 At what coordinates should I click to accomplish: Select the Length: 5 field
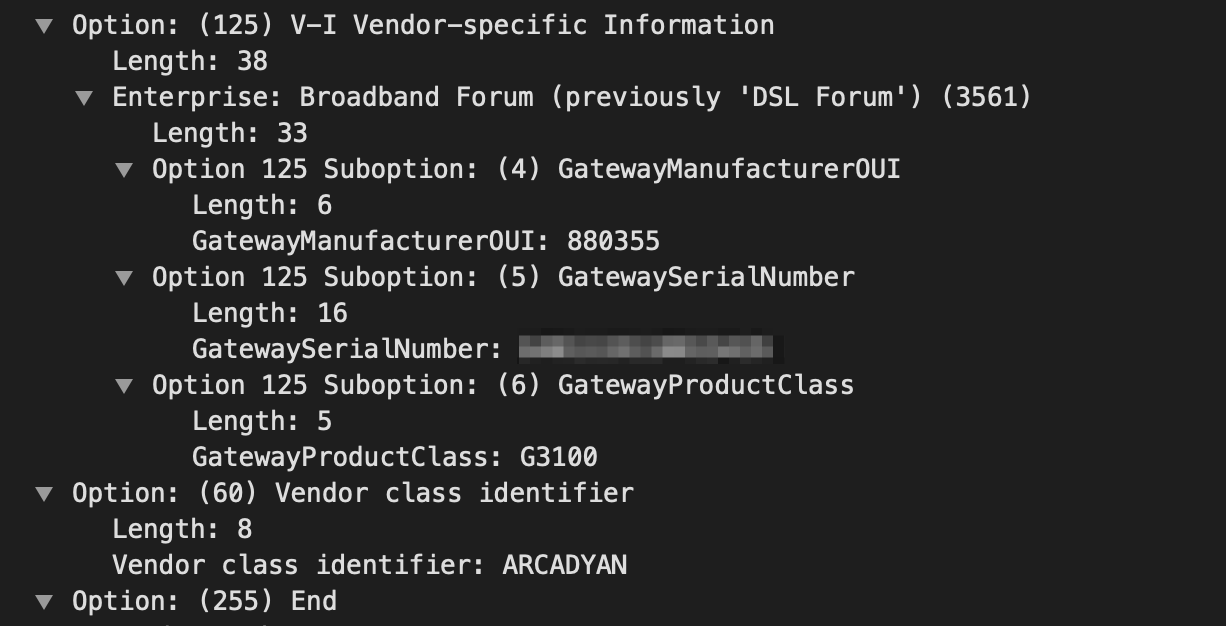(262, 421)
